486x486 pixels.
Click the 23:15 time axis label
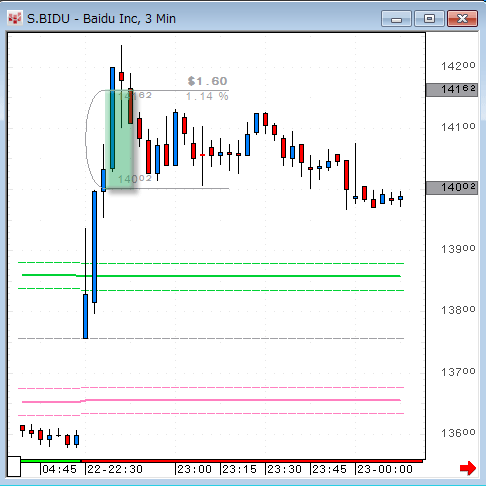pos(239,469)
